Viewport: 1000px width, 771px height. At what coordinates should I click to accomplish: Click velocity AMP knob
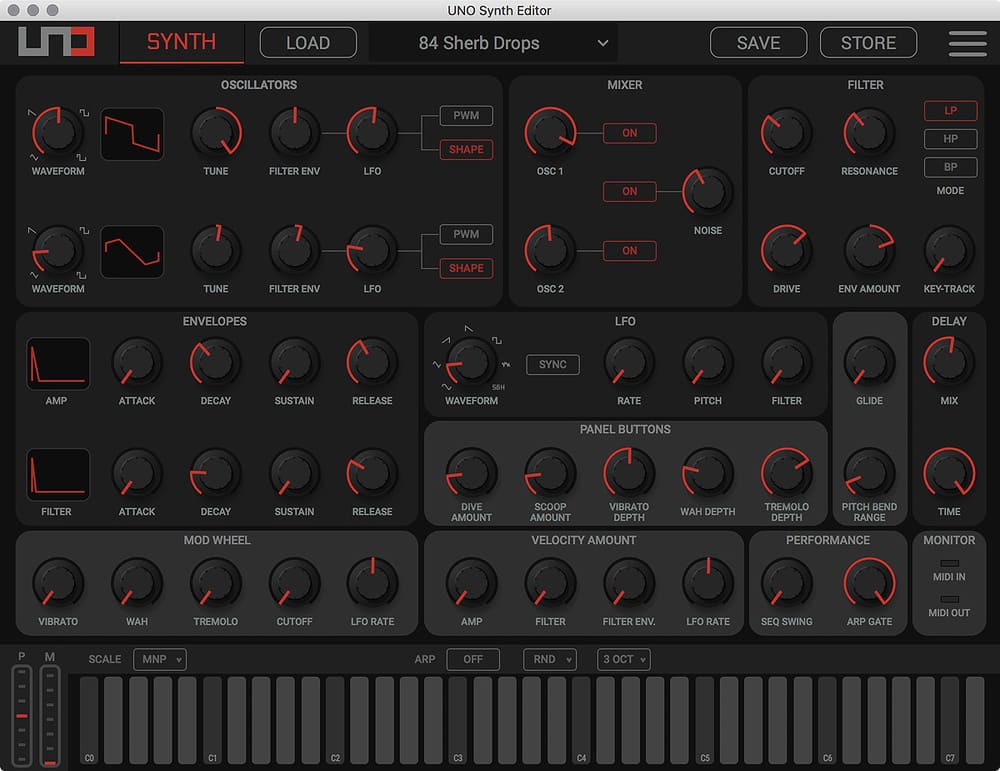pos(471,582)
